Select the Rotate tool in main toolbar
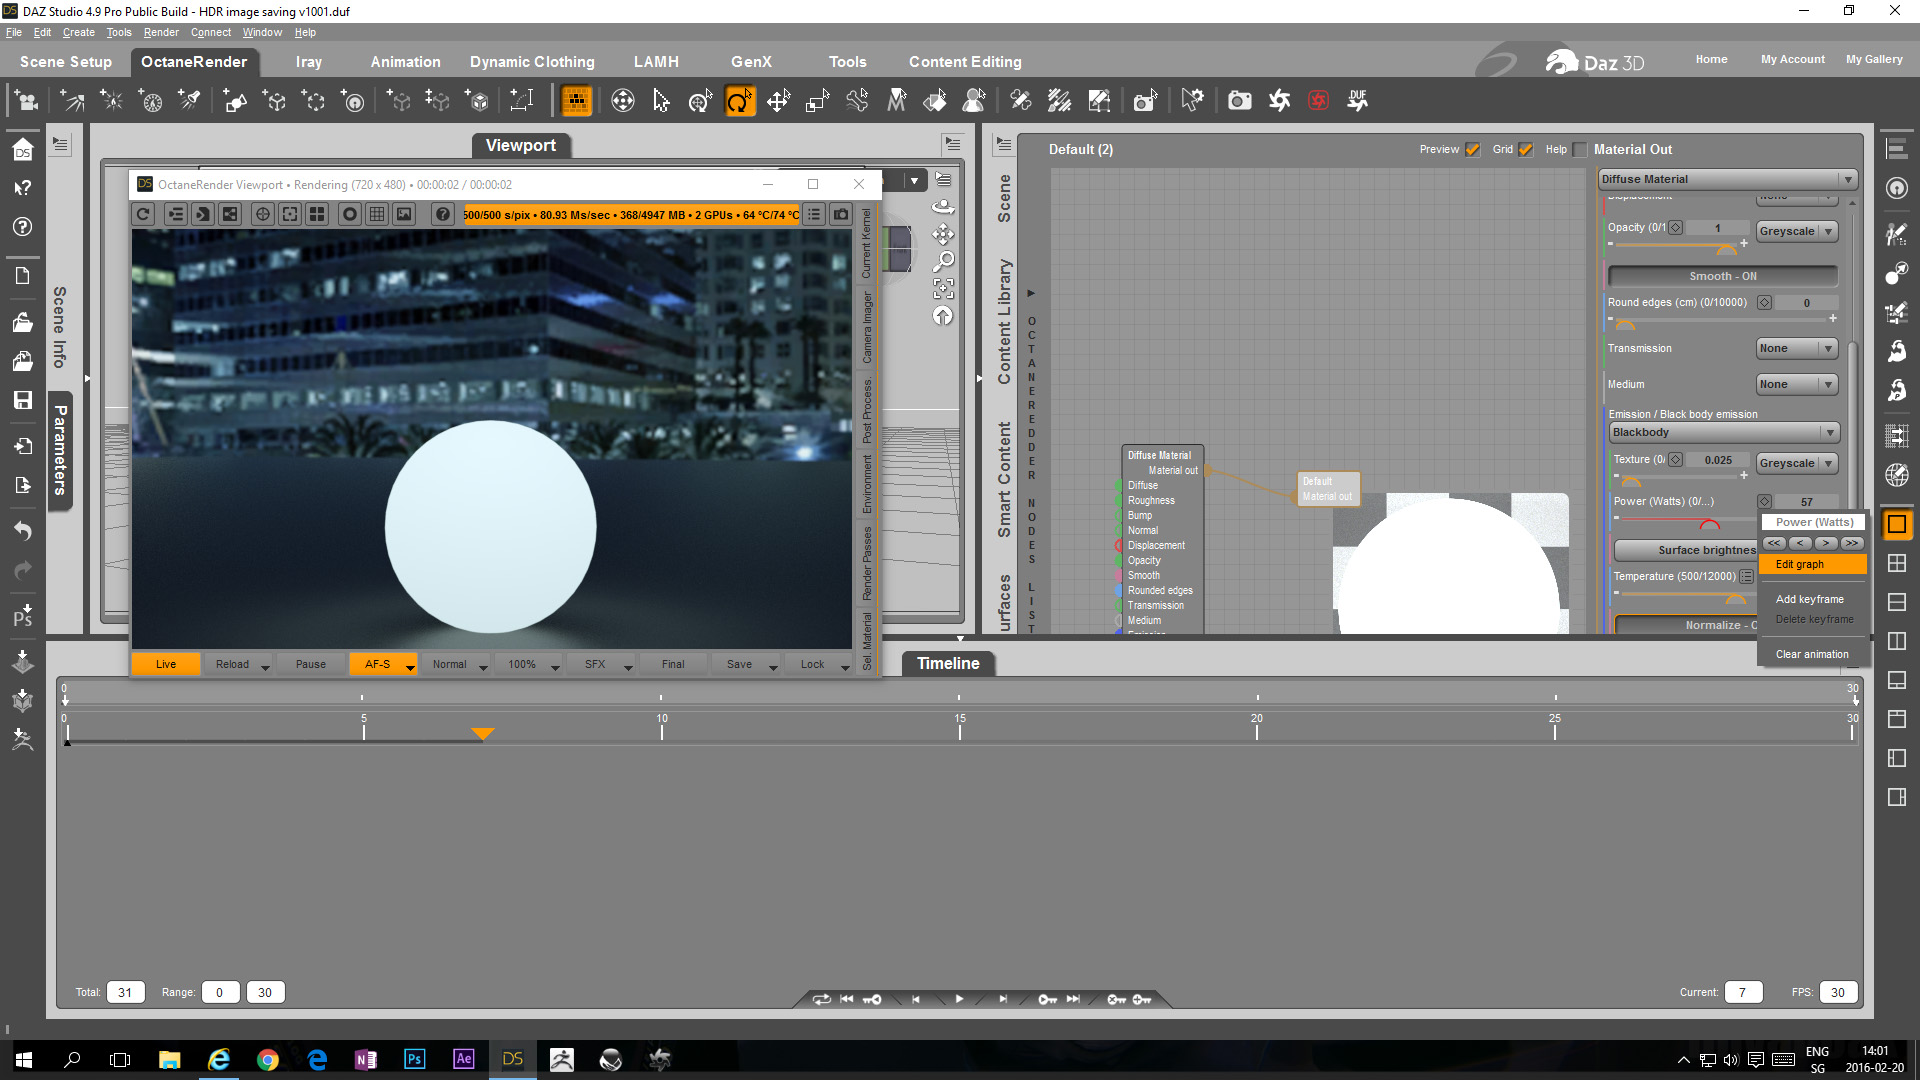1920x1080 pixels. (x=739, y=101)
